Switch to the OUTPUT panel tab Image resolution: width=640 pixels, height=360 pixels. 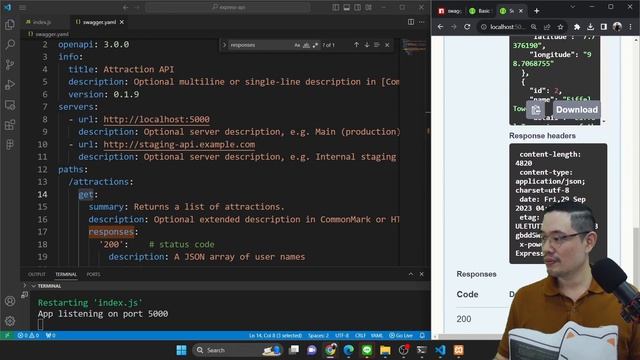(x=37, y=274)
